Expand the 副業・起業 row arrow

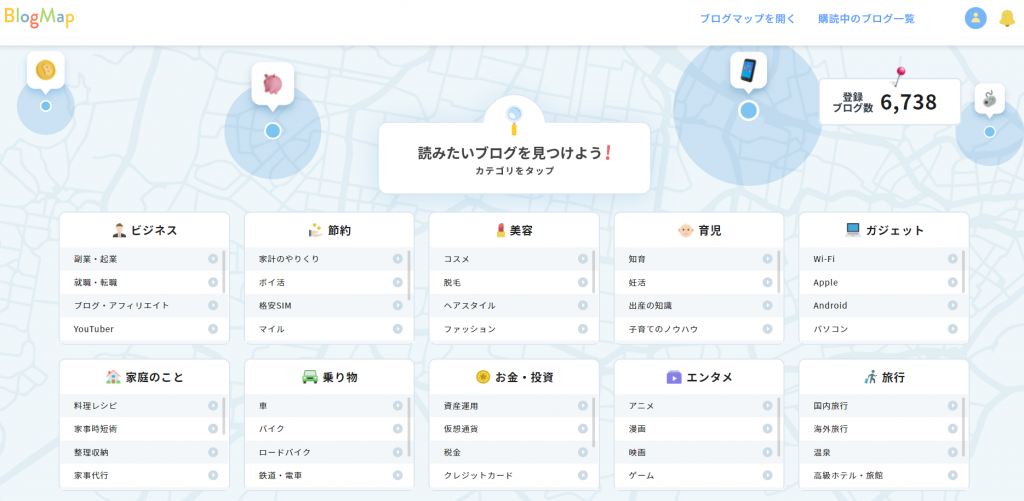[213, 259]
